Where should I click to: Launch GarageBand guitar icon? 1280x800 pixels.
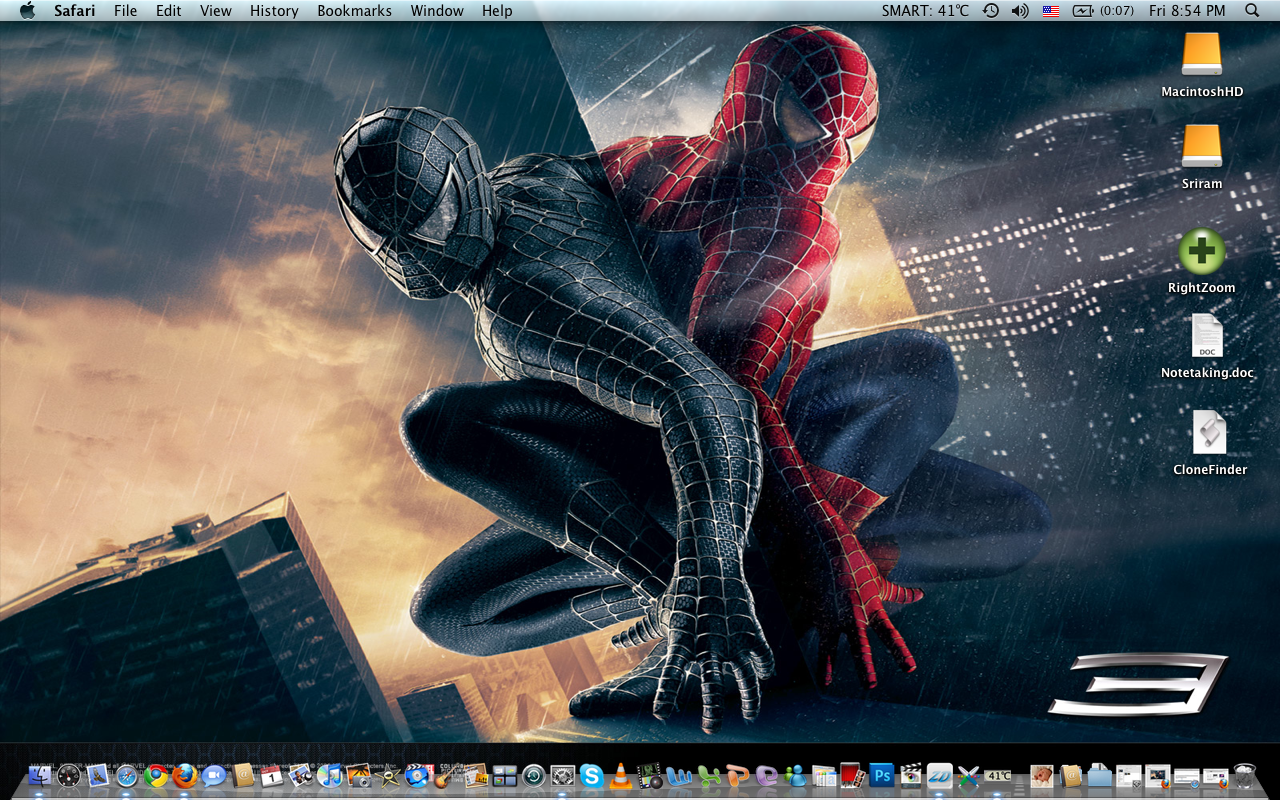444,775
